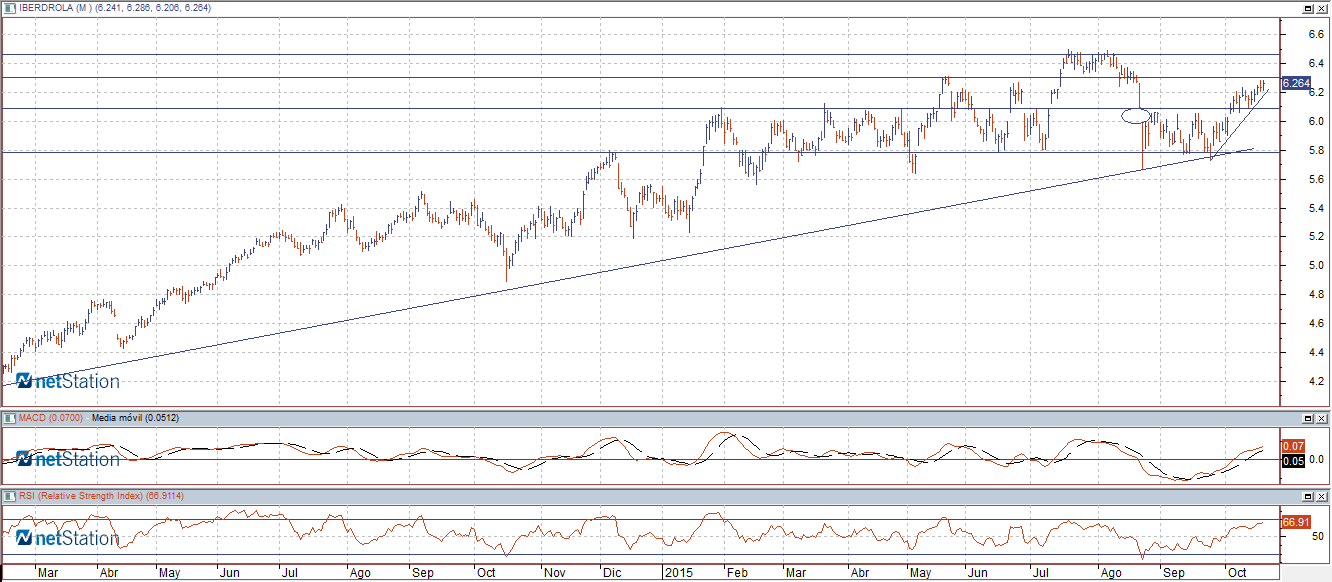The width and height of the screenshot is (1332, 582).
Task: Close the MACD indicator panel
Action: click(x=1321, y=417)
